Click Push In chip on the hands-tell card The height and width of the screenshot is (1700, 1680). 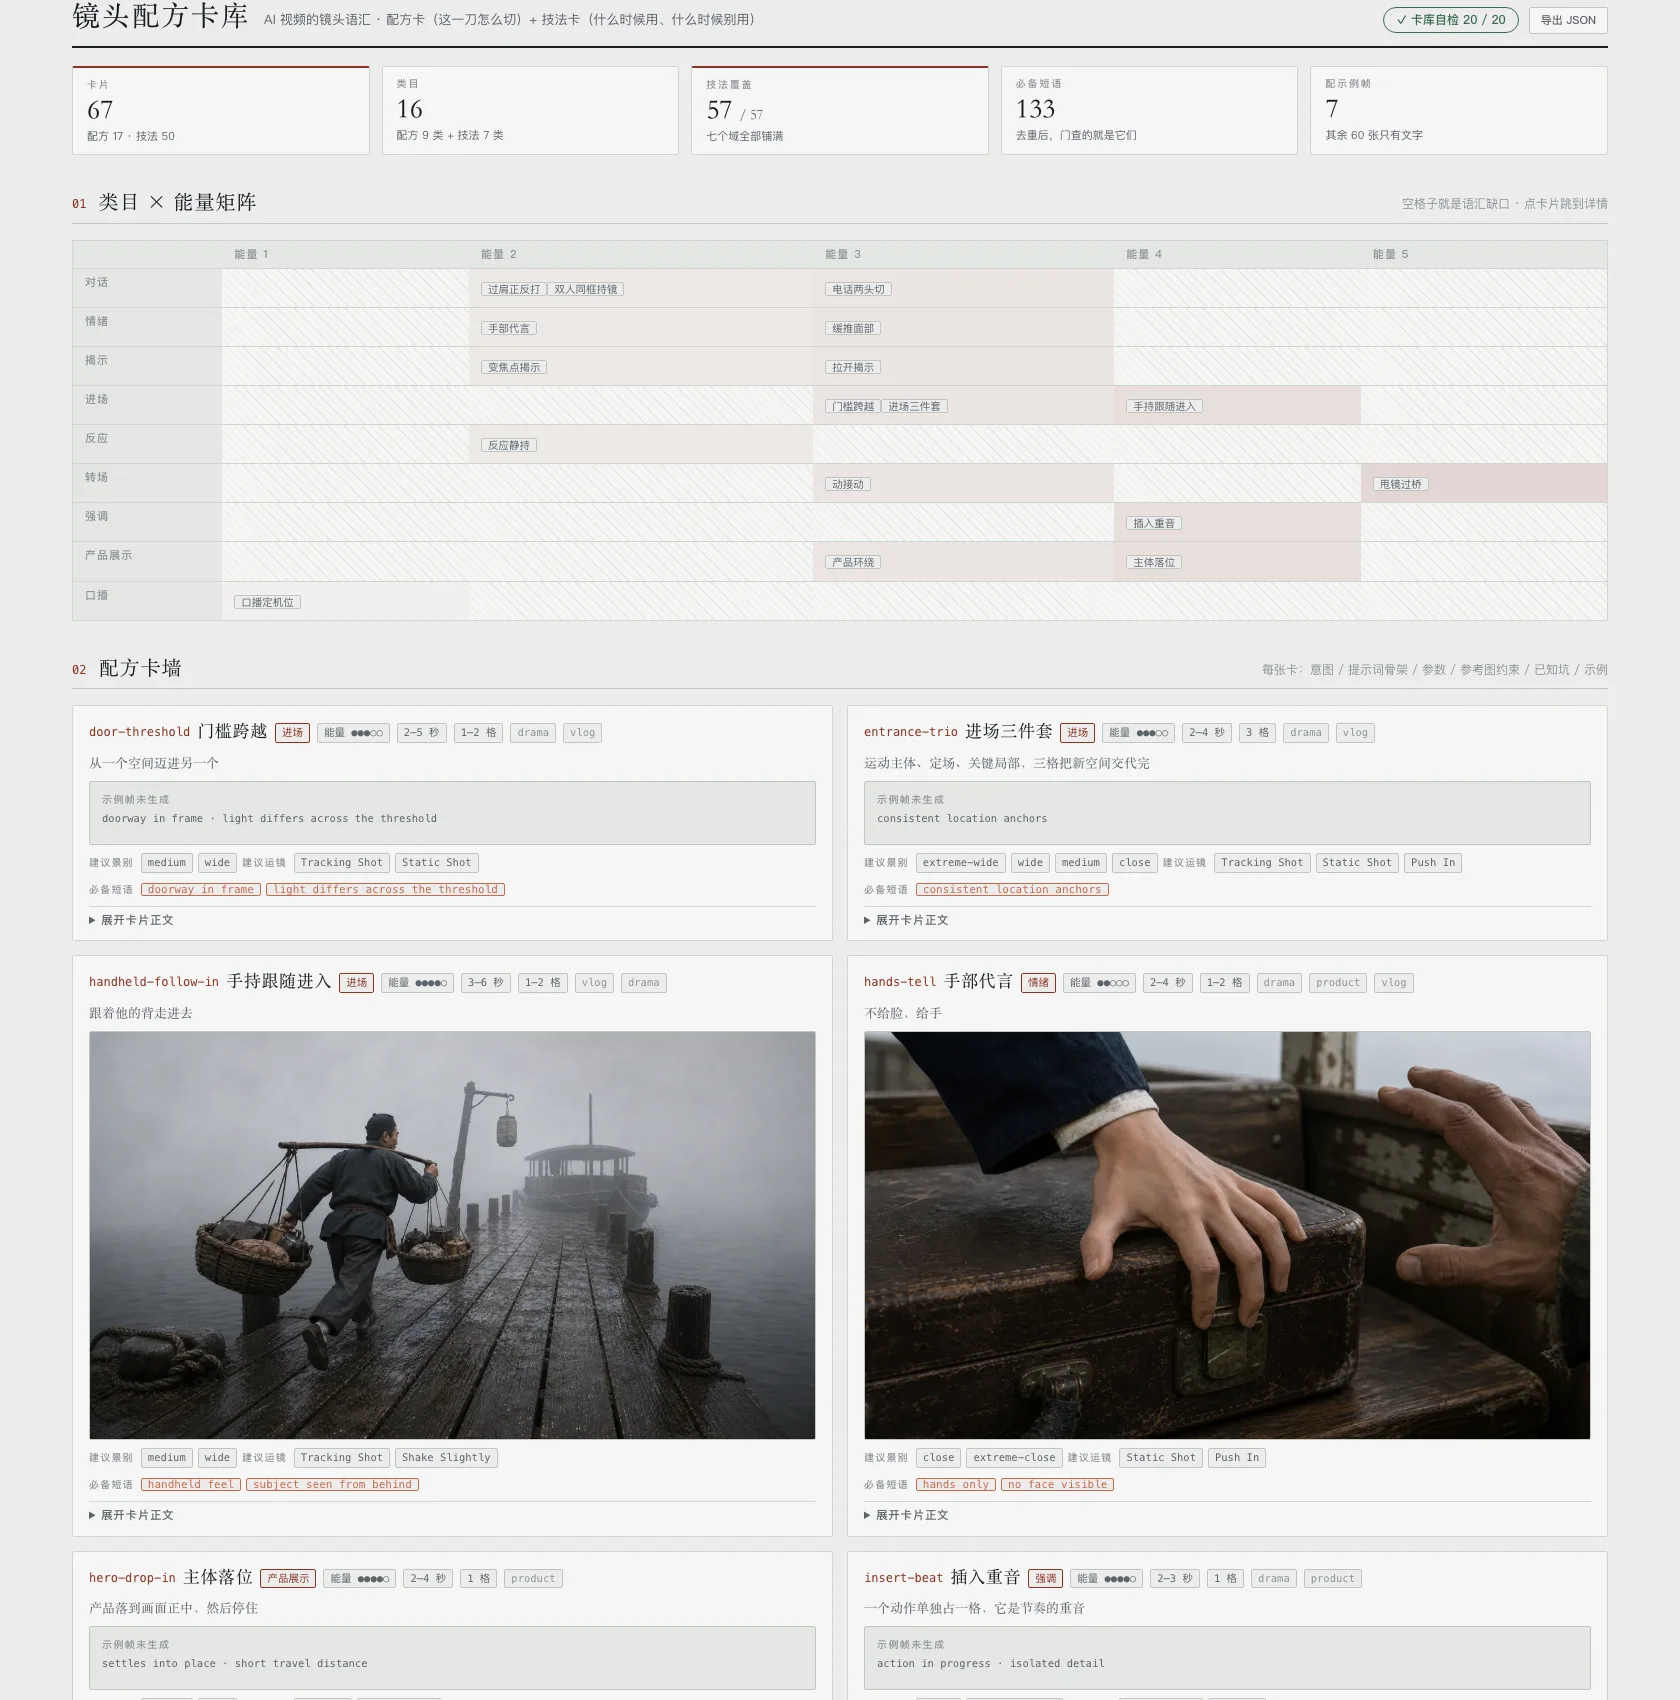(x=1237, y=1458)
